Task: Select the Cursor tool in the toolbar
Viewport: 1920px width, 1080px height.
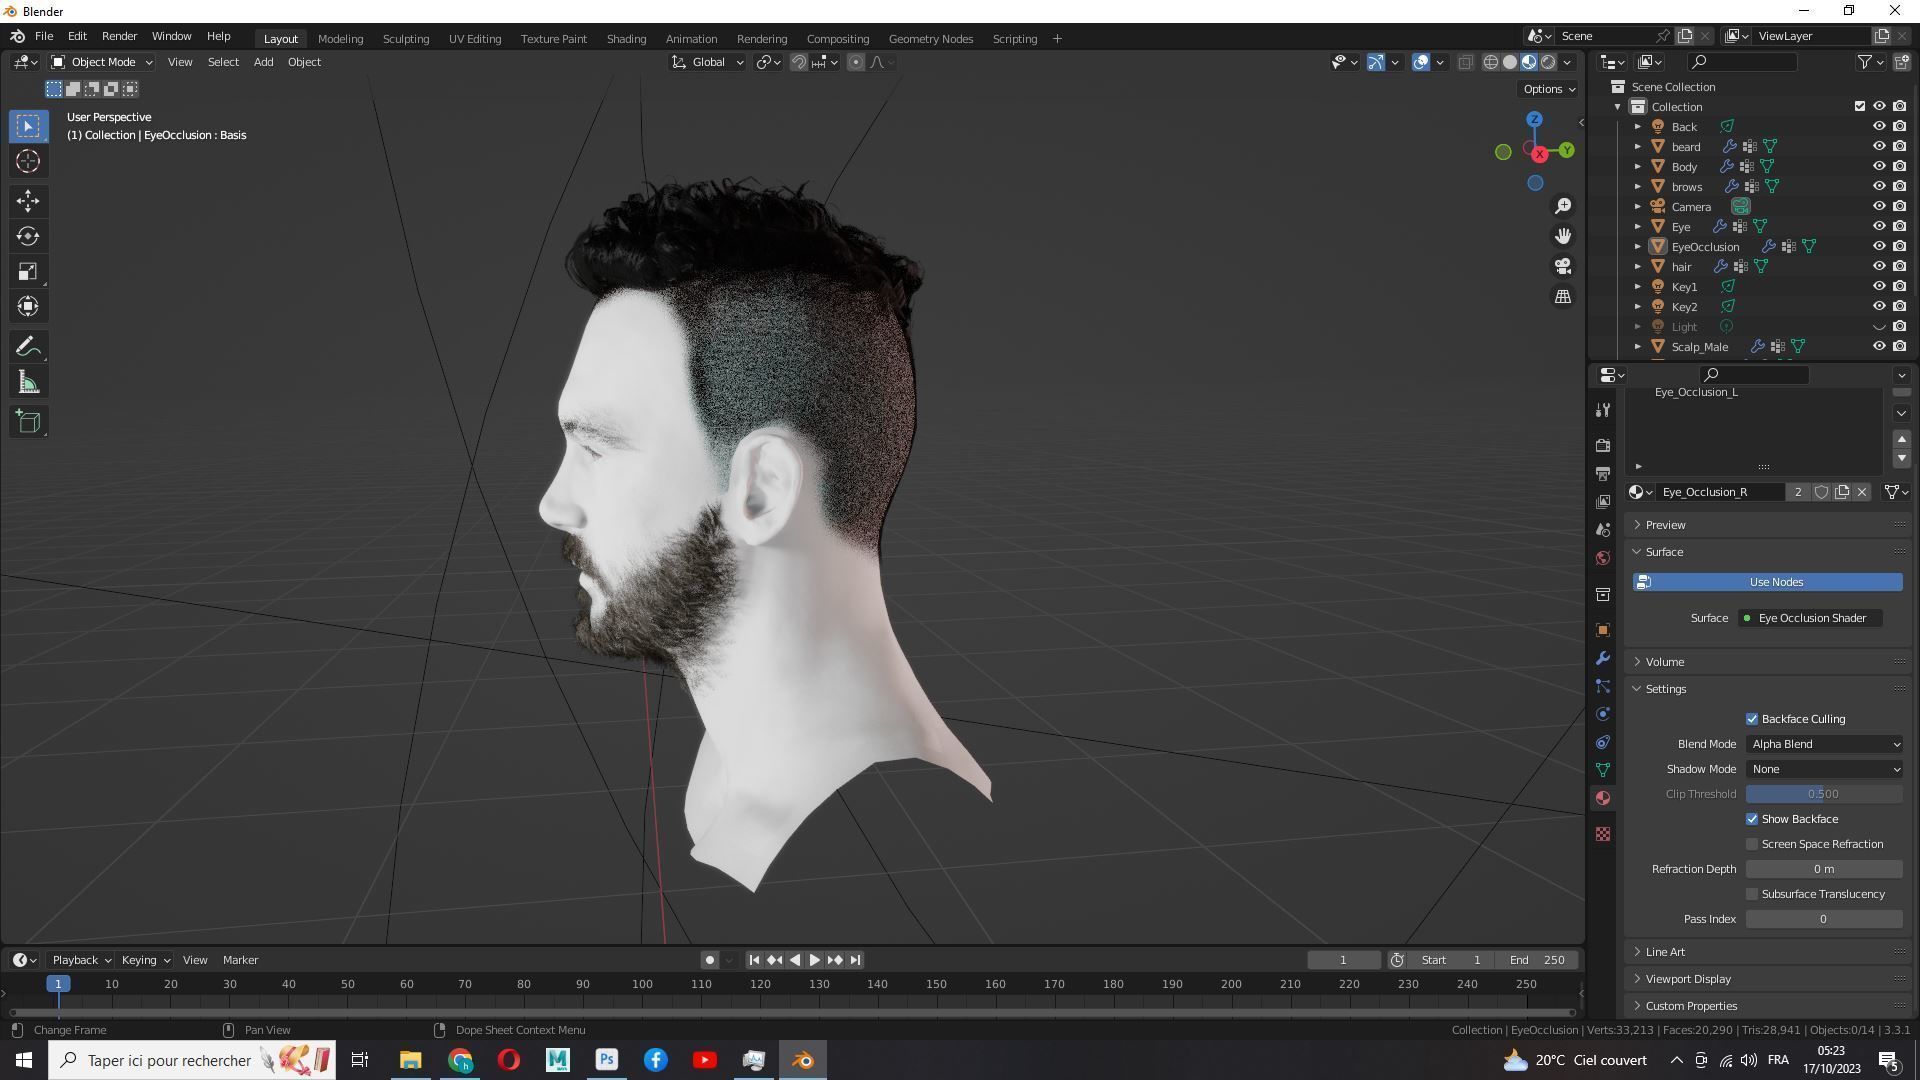Action: [x=28, y=161]
